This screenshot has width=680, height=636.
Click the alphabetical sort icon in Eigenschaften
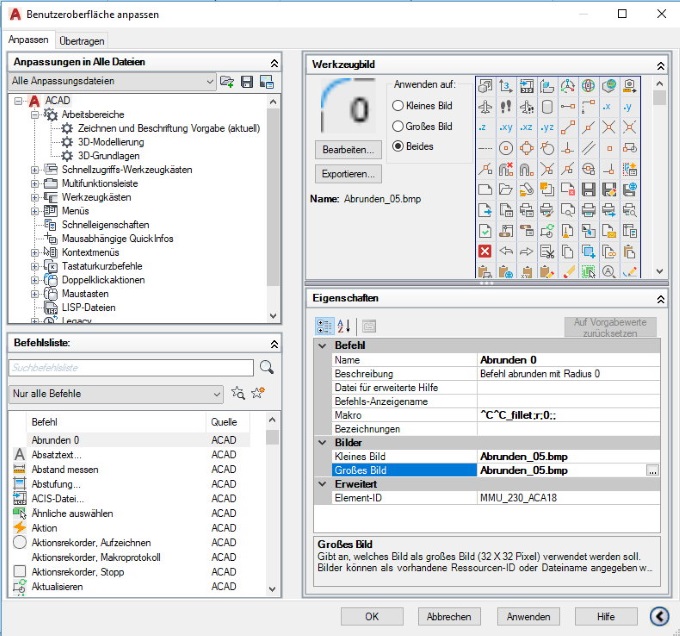(345, 325)
